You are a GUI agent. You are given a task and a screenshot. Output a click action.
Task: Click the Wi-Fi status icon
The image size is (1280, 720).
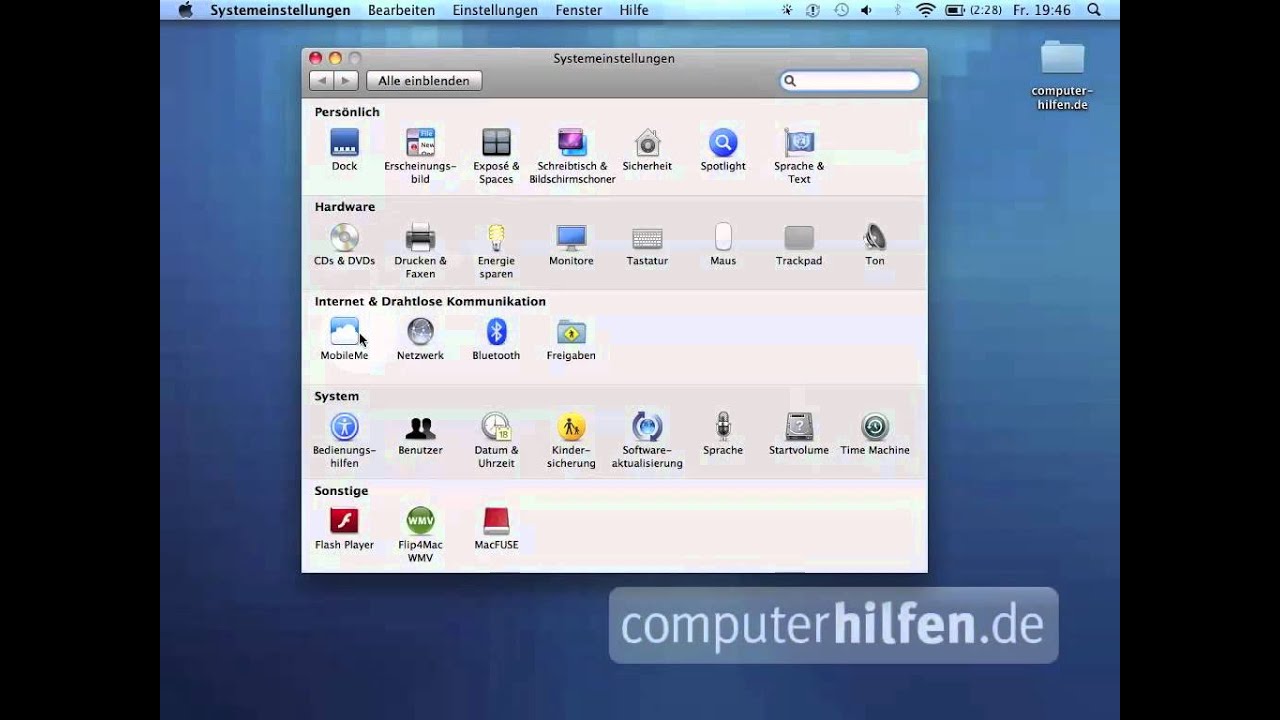pos(925,10)
